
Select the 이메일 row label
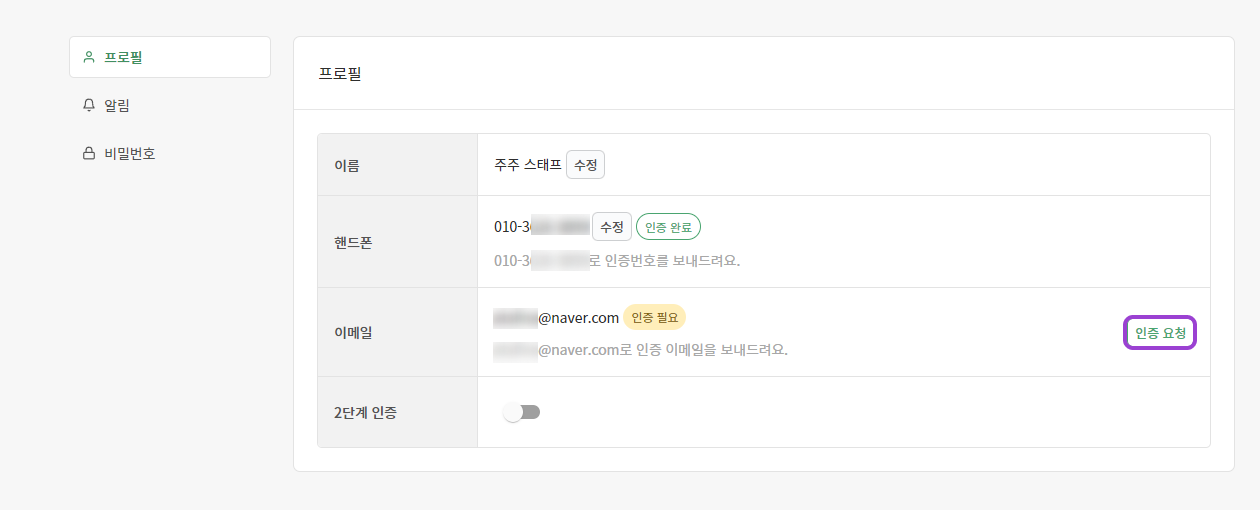(x=353, y=332)
